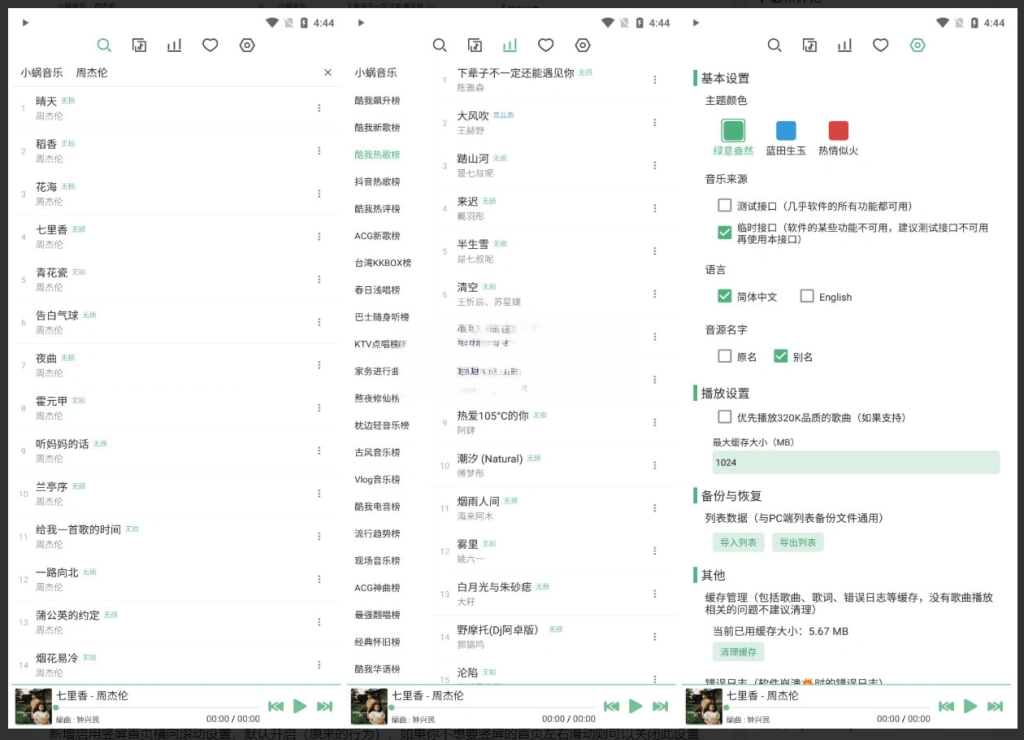Choose blue 蓝田生玉 theme swatch
The height and width of the screenshot is (740, 1024).
click(x=786, y=131)
